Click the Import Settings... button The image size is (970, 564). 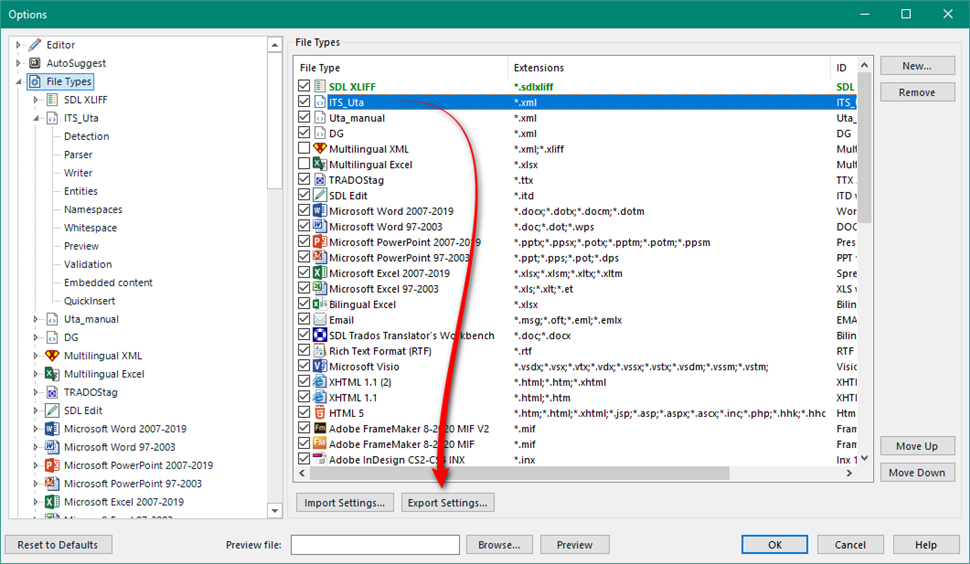345,503
